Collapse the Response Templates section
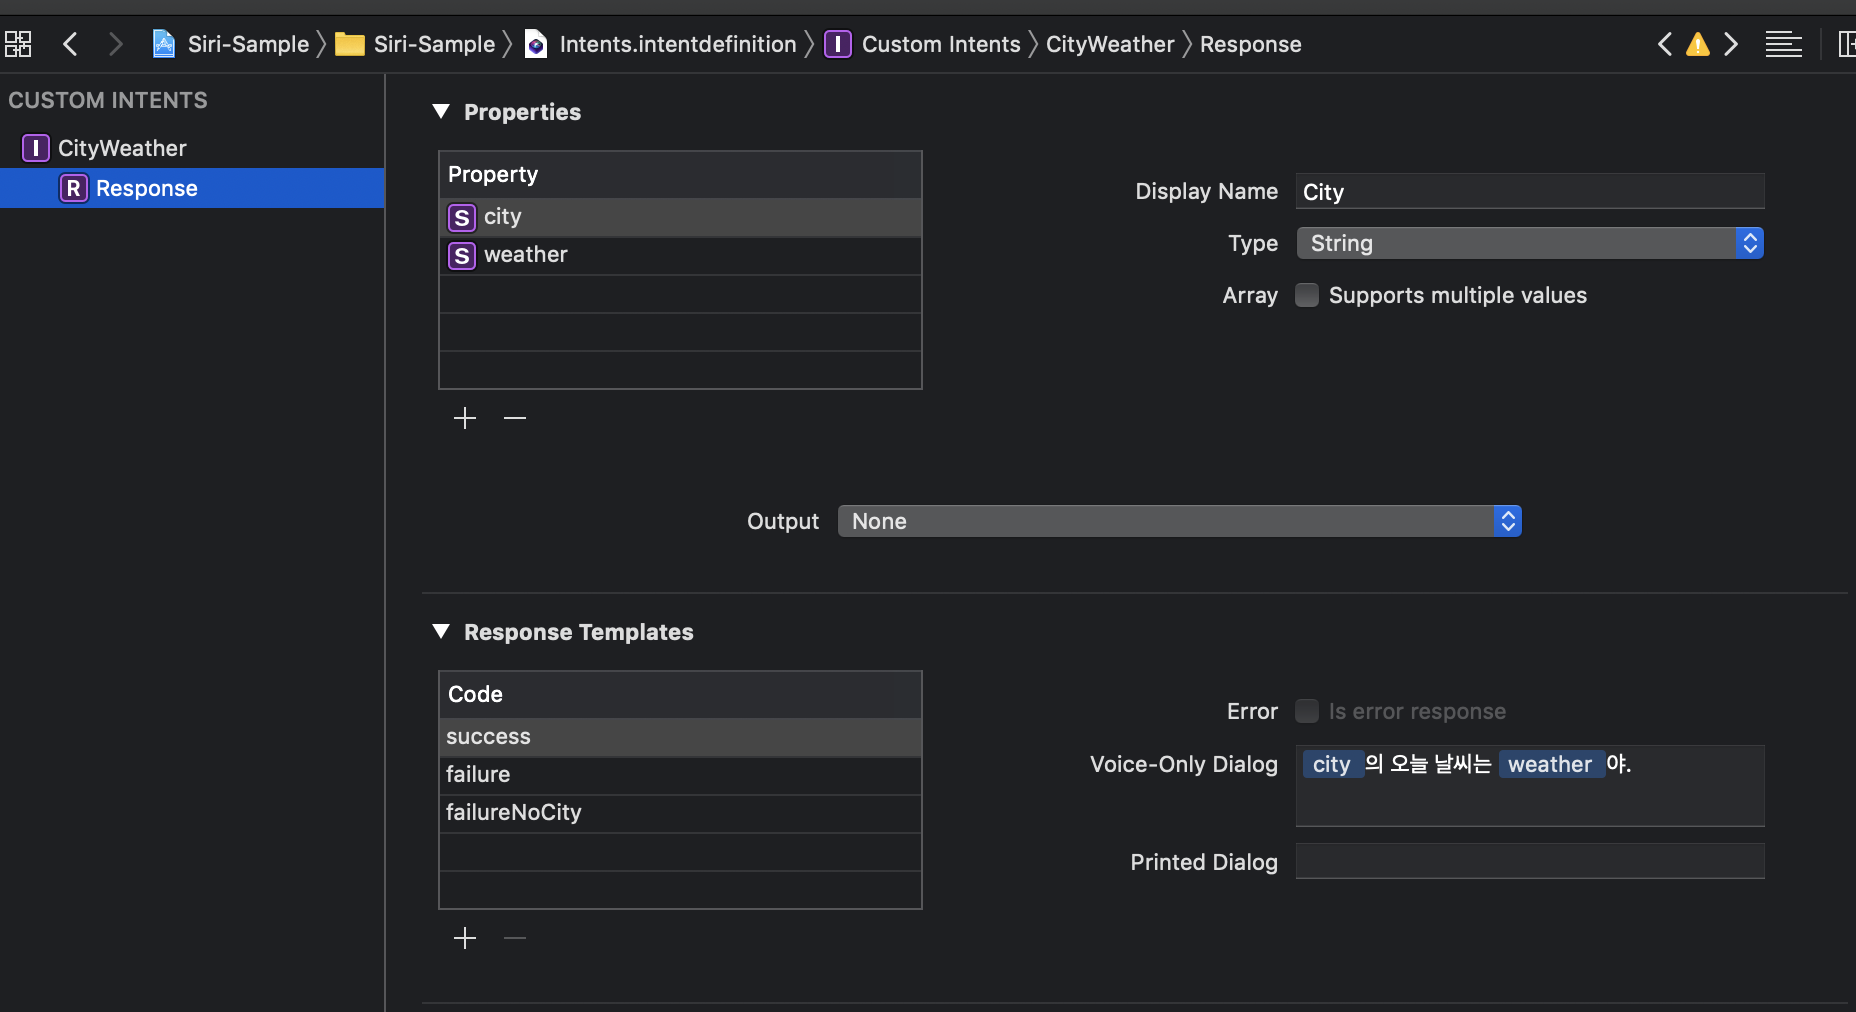Screen dimensions: 1856x1012 (441, 632)
